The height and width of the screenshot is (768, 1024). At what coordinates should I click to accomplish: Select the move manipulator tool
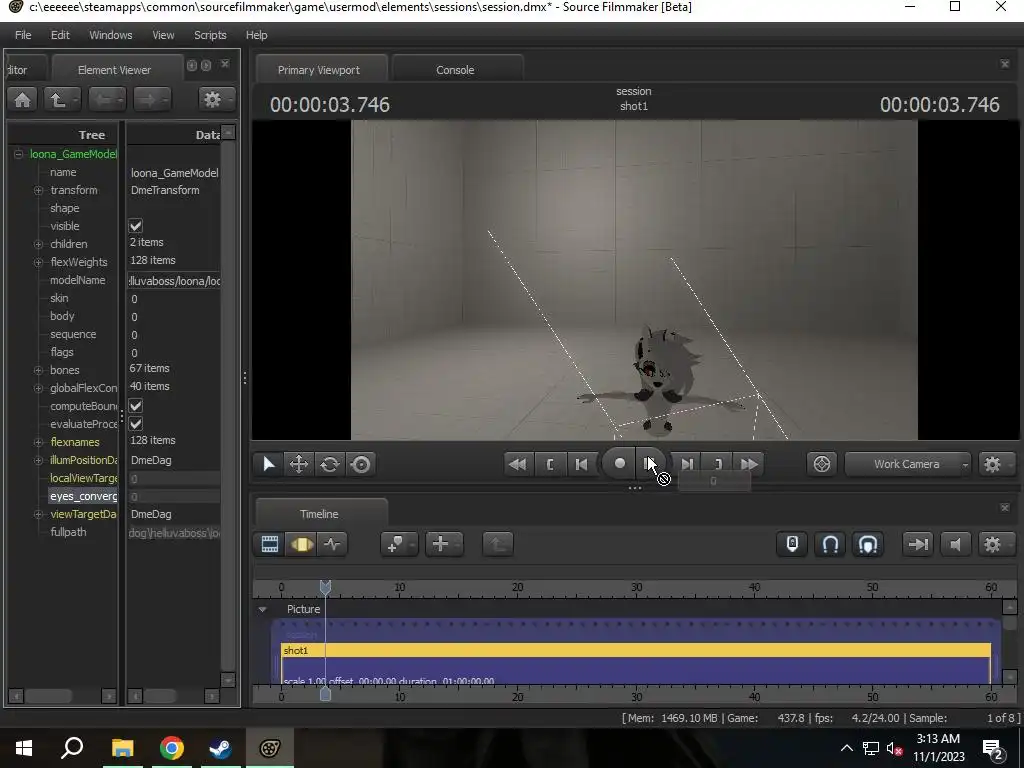click(298, 464)
